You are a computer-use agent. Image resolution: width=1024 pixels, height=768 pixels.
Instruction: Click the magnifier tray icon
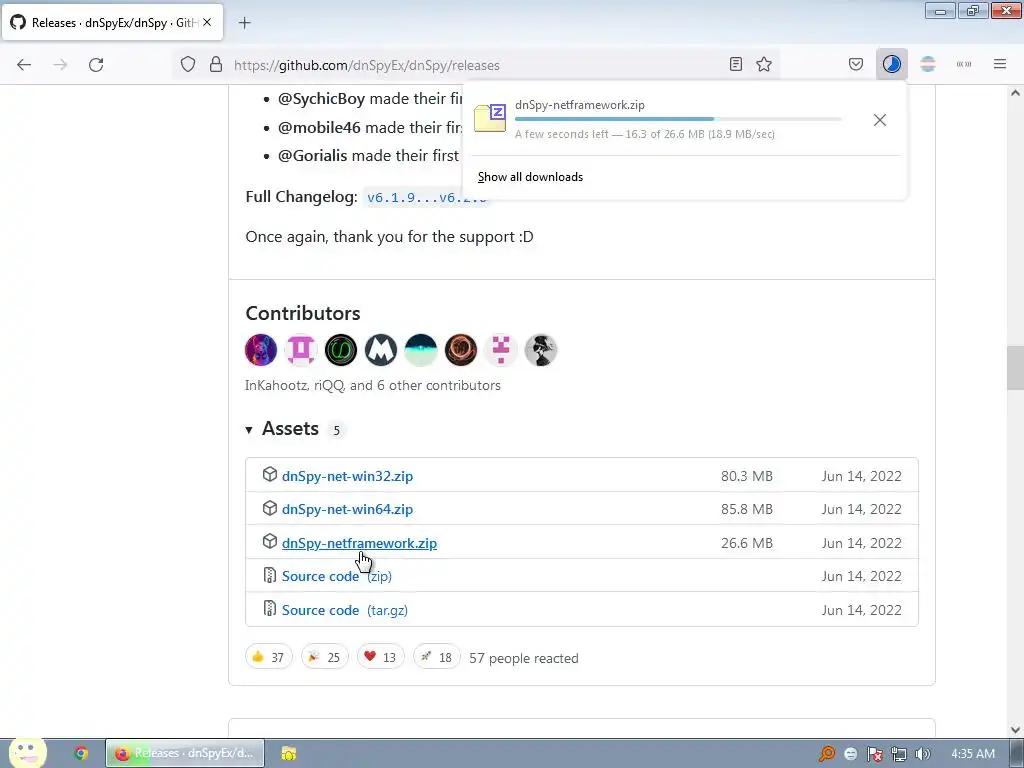pyautogui.click(x=827, y=754)
